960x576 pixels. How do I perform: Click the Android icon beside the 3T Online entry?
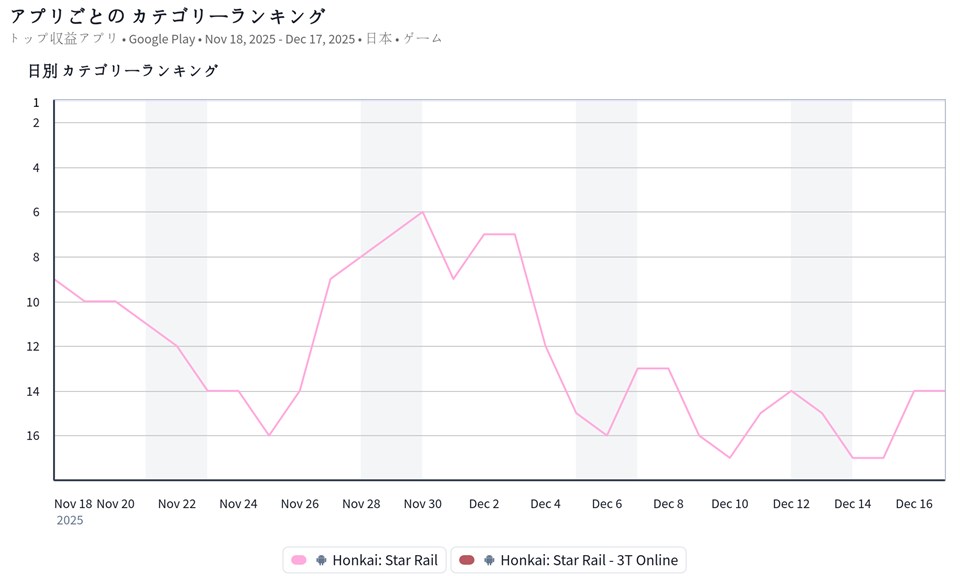[489, 560]
